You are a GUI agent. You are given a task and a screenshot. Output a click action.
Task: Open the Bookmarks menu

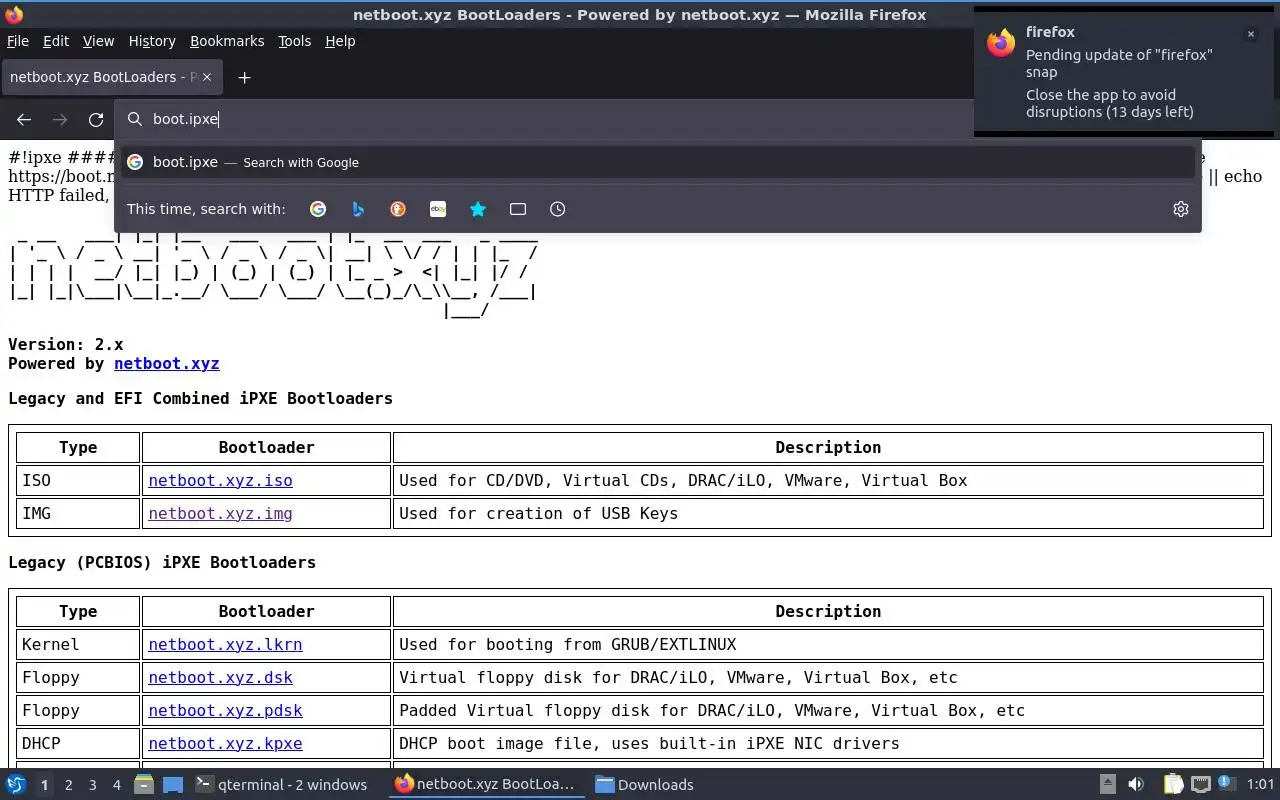point(227,41)
